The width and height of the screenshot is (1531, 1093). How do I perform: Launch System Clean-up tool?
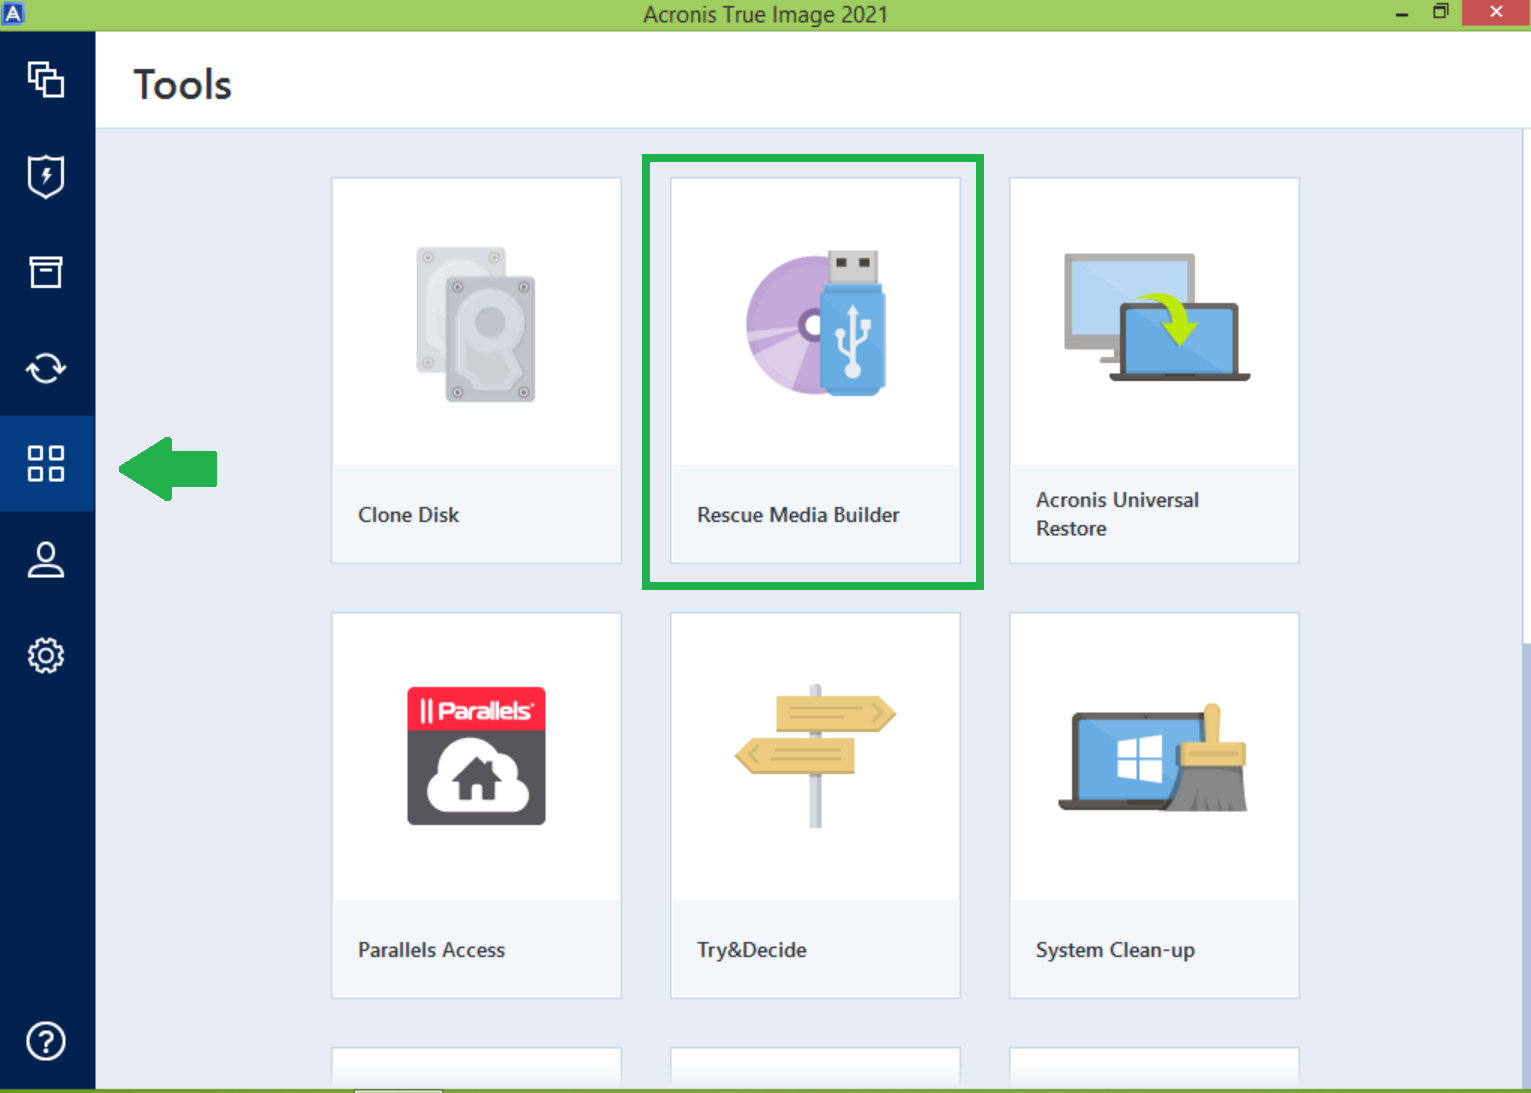[1154, 806]
